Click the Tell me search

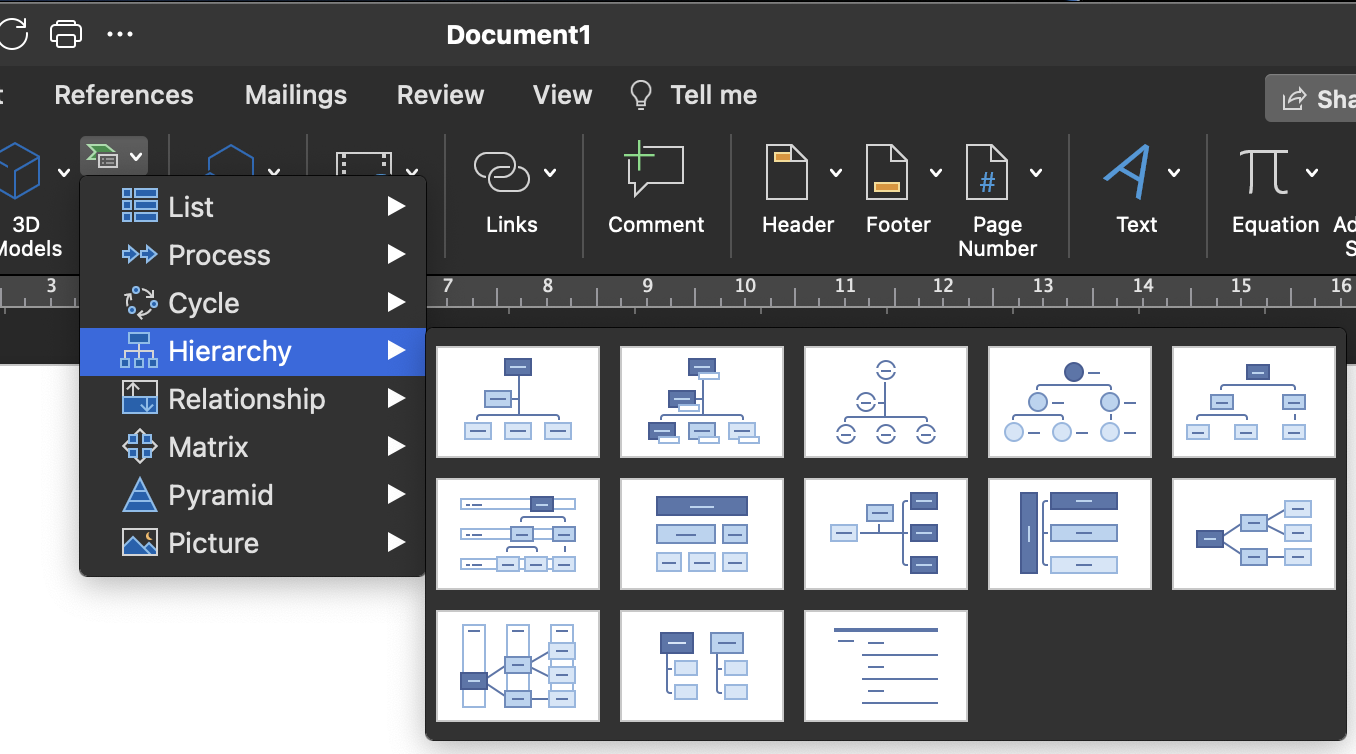(692, 95)
